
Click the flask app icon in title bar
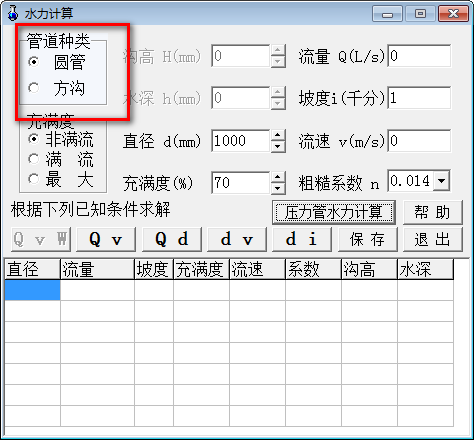click(13, 13)
